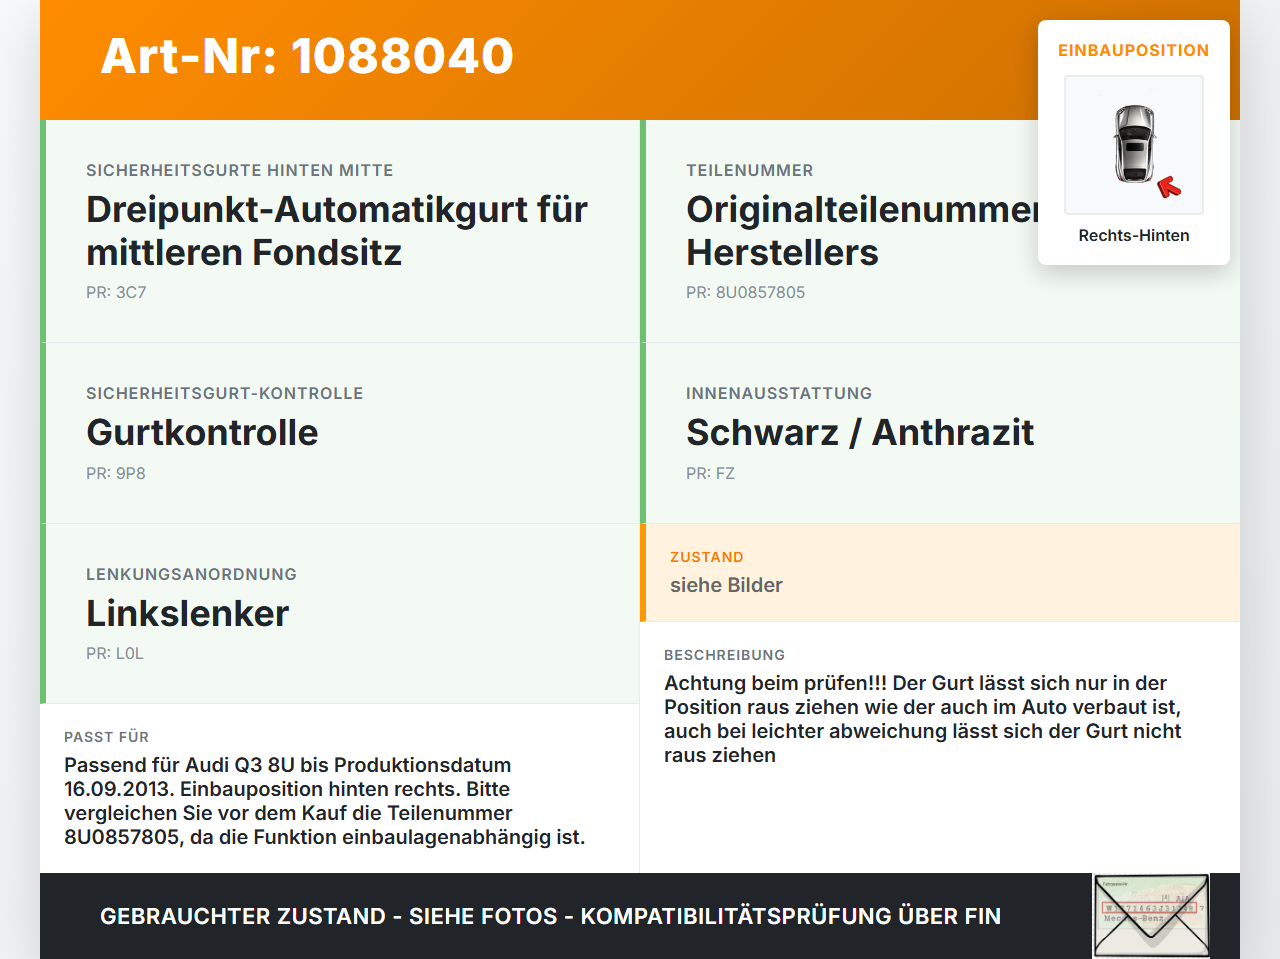Viewport: 1280px width, 959px height.
Task: Click the GEBRAUCHTER ZUSTAND footer banner text
Action: coord(550,917)
